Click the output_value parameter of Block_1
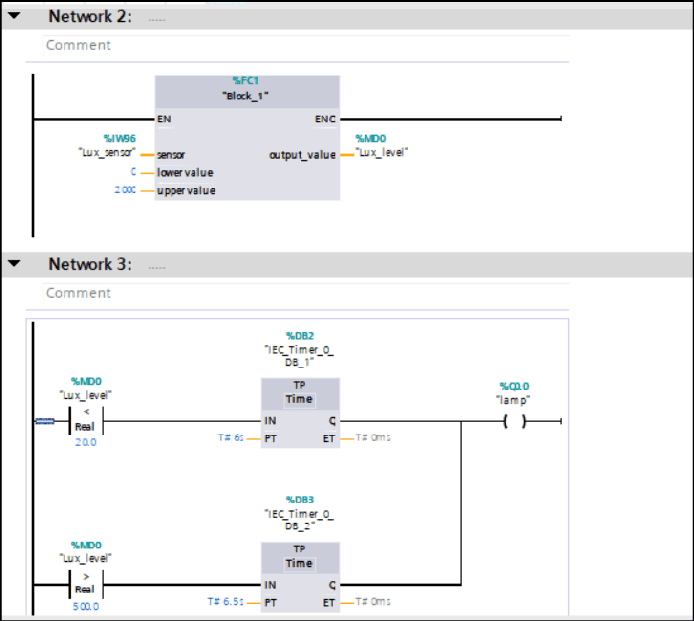 (303, 155)
